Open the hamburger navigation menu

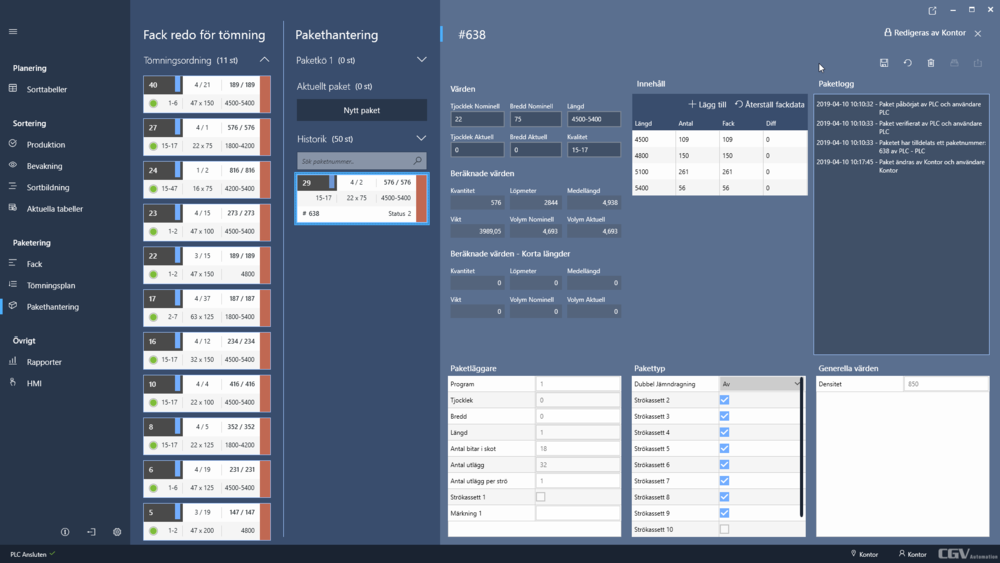click(13, 31)
